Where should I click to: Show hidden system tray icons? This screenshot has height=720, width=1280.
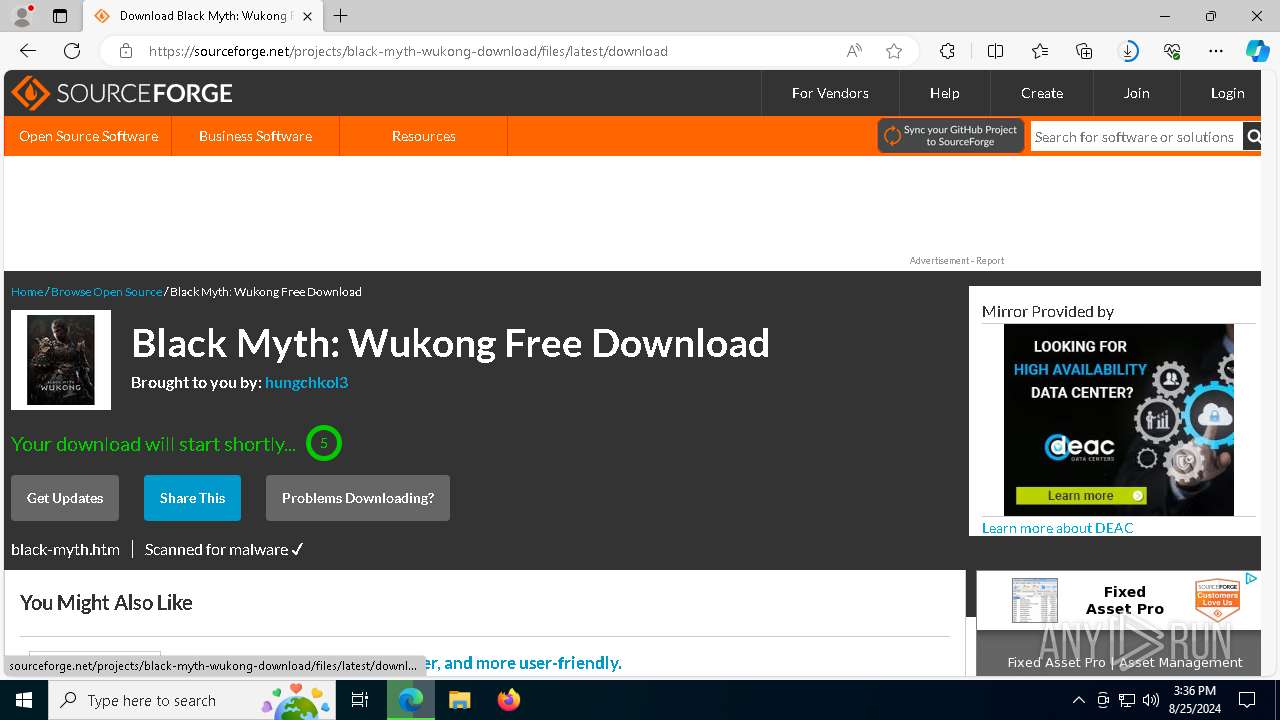[1078, 700]
